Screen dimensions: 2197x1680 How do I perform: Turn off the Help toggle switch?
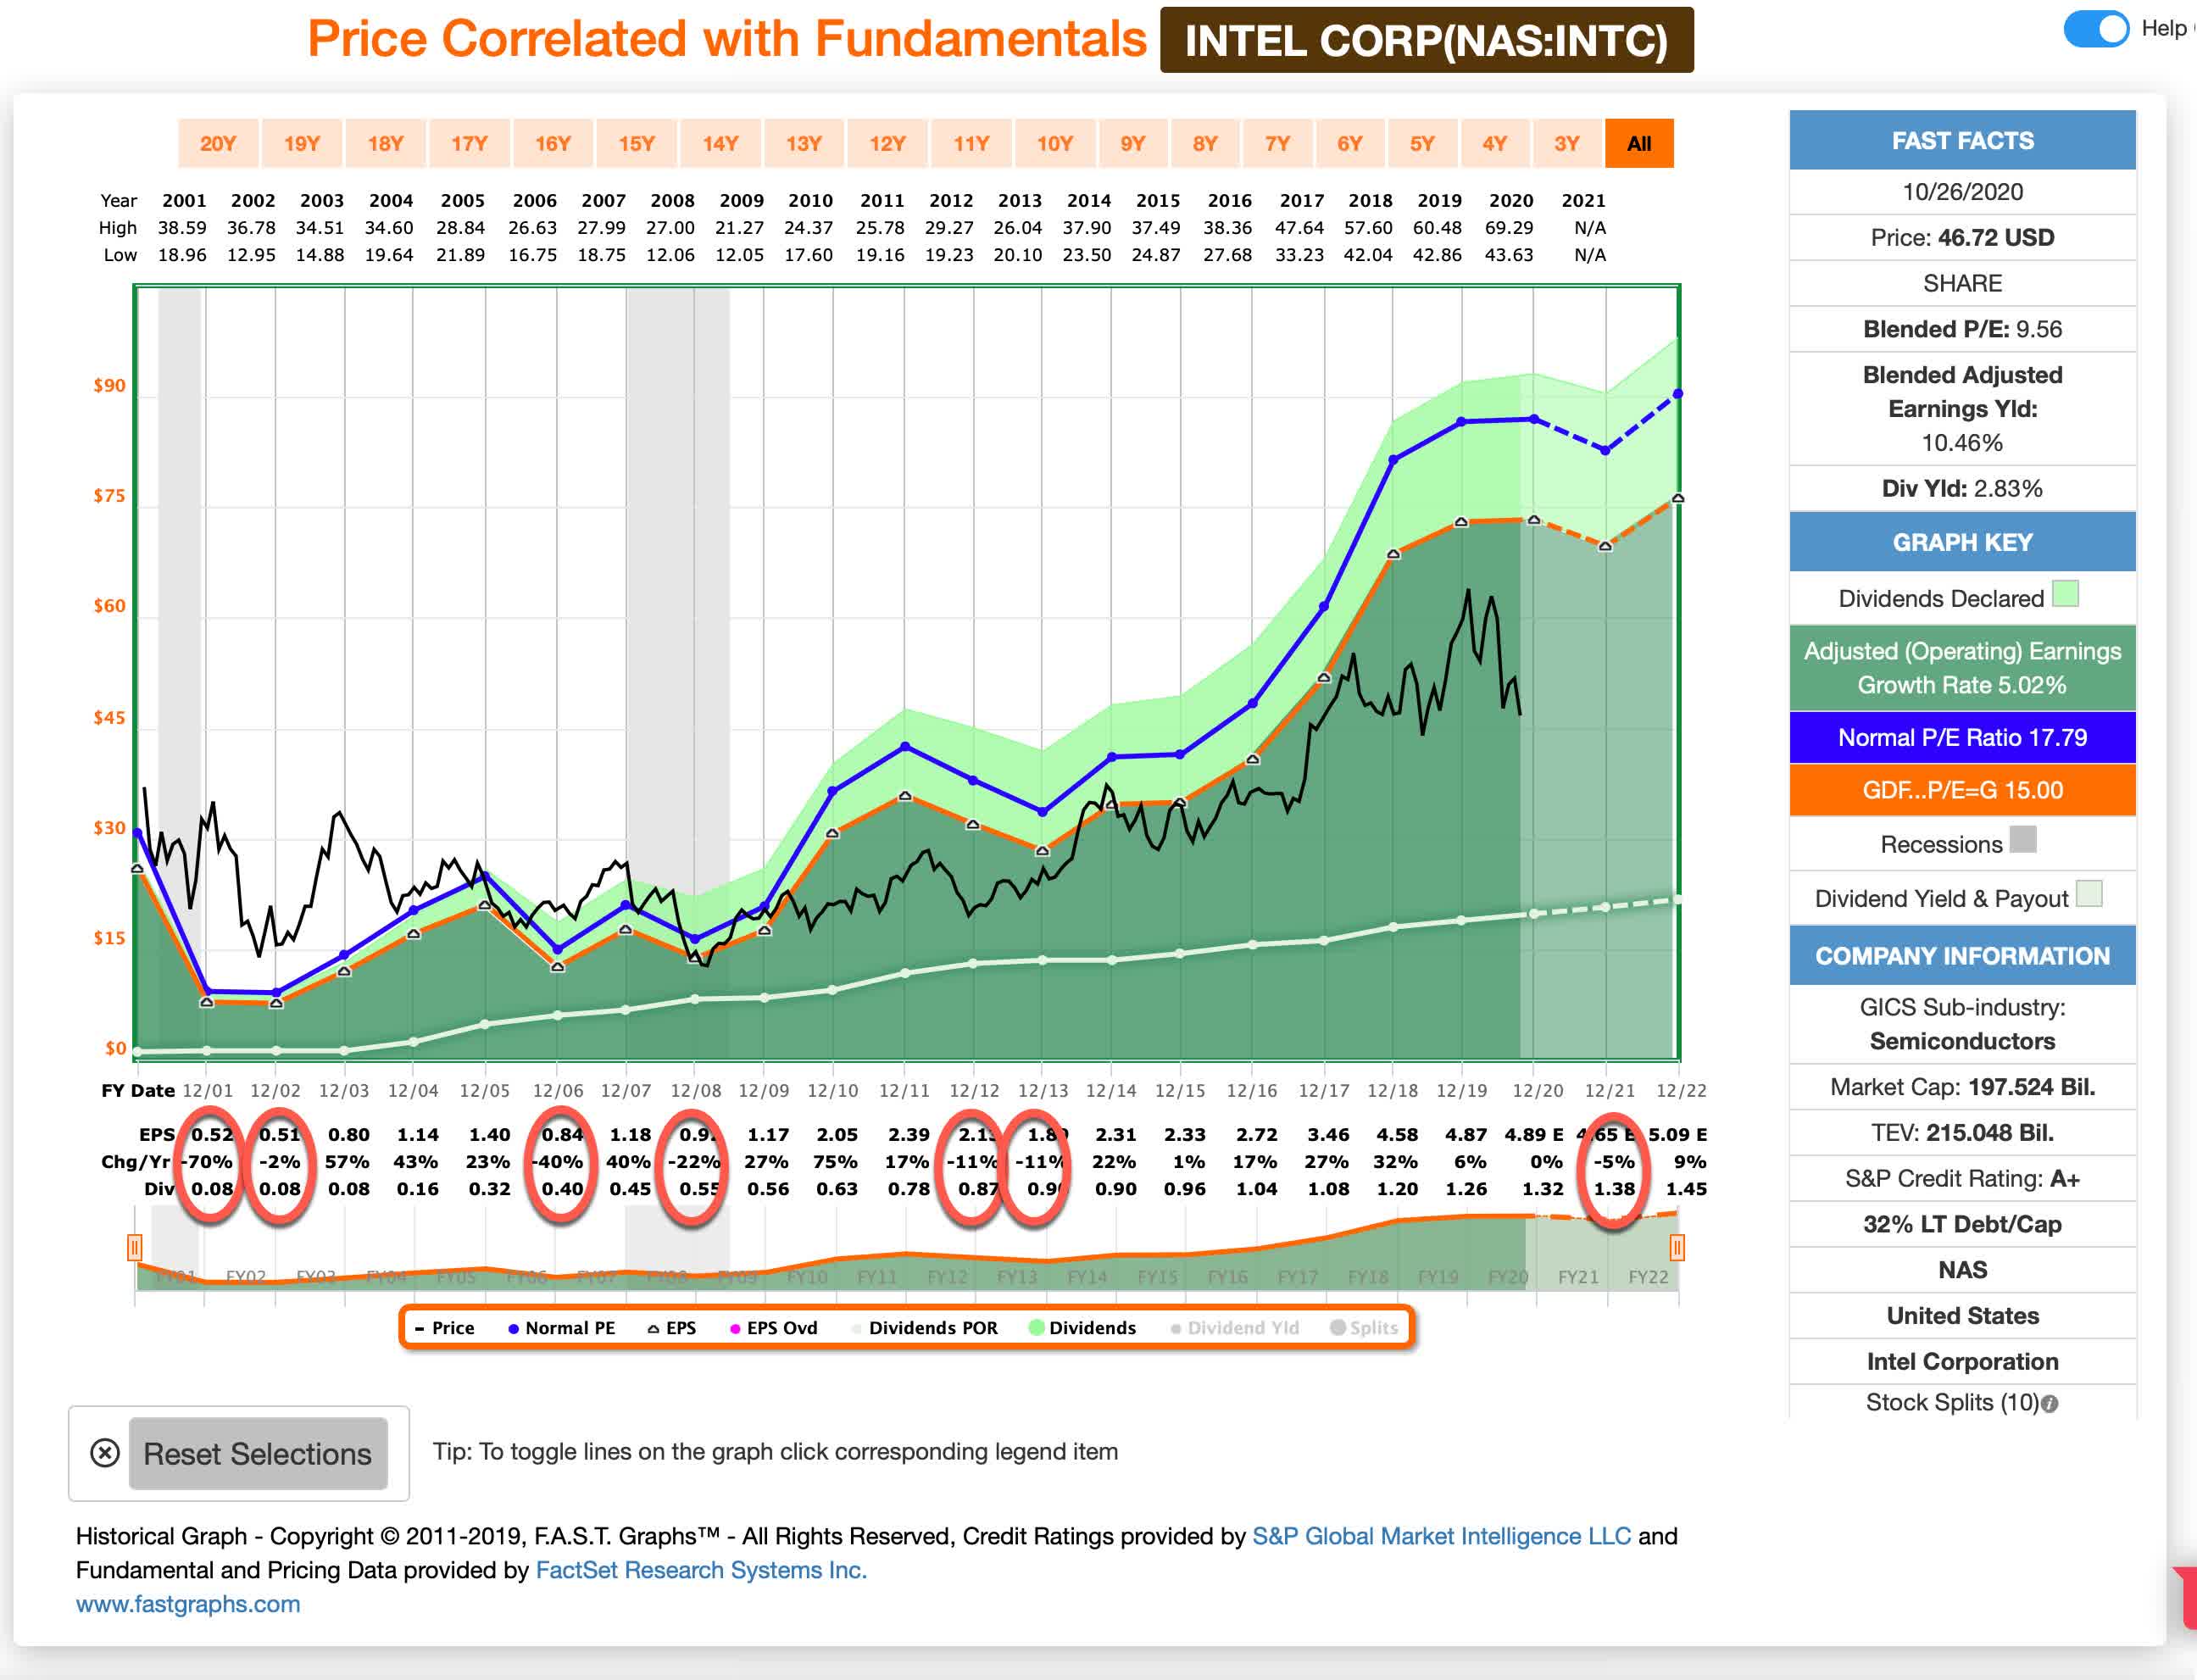click(x=2096, y=29)
